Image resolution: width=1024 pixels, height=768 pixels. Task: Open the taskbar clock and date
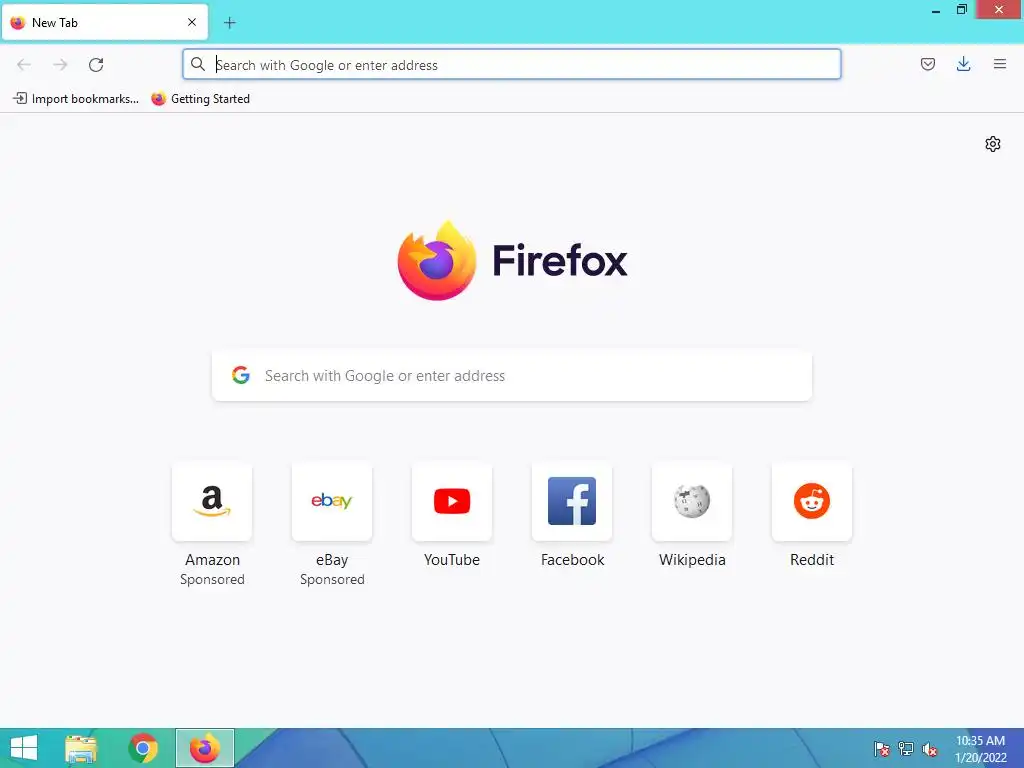point(980,749)
